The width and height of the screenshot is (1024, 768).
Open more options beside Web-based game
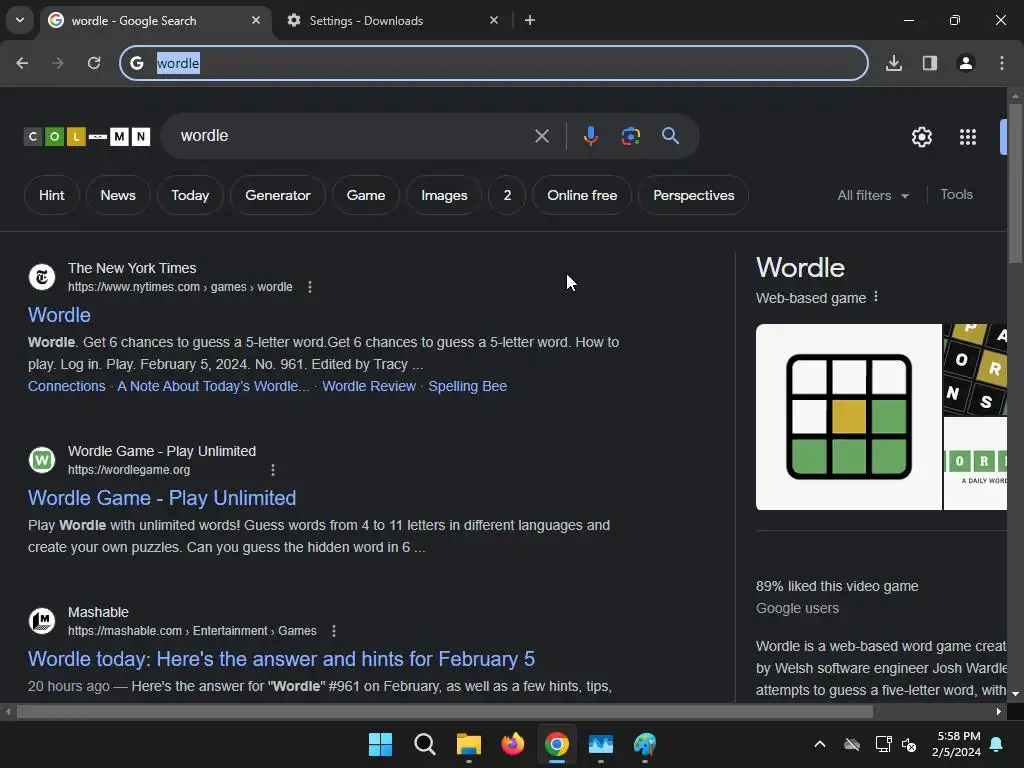click(876, 297)
